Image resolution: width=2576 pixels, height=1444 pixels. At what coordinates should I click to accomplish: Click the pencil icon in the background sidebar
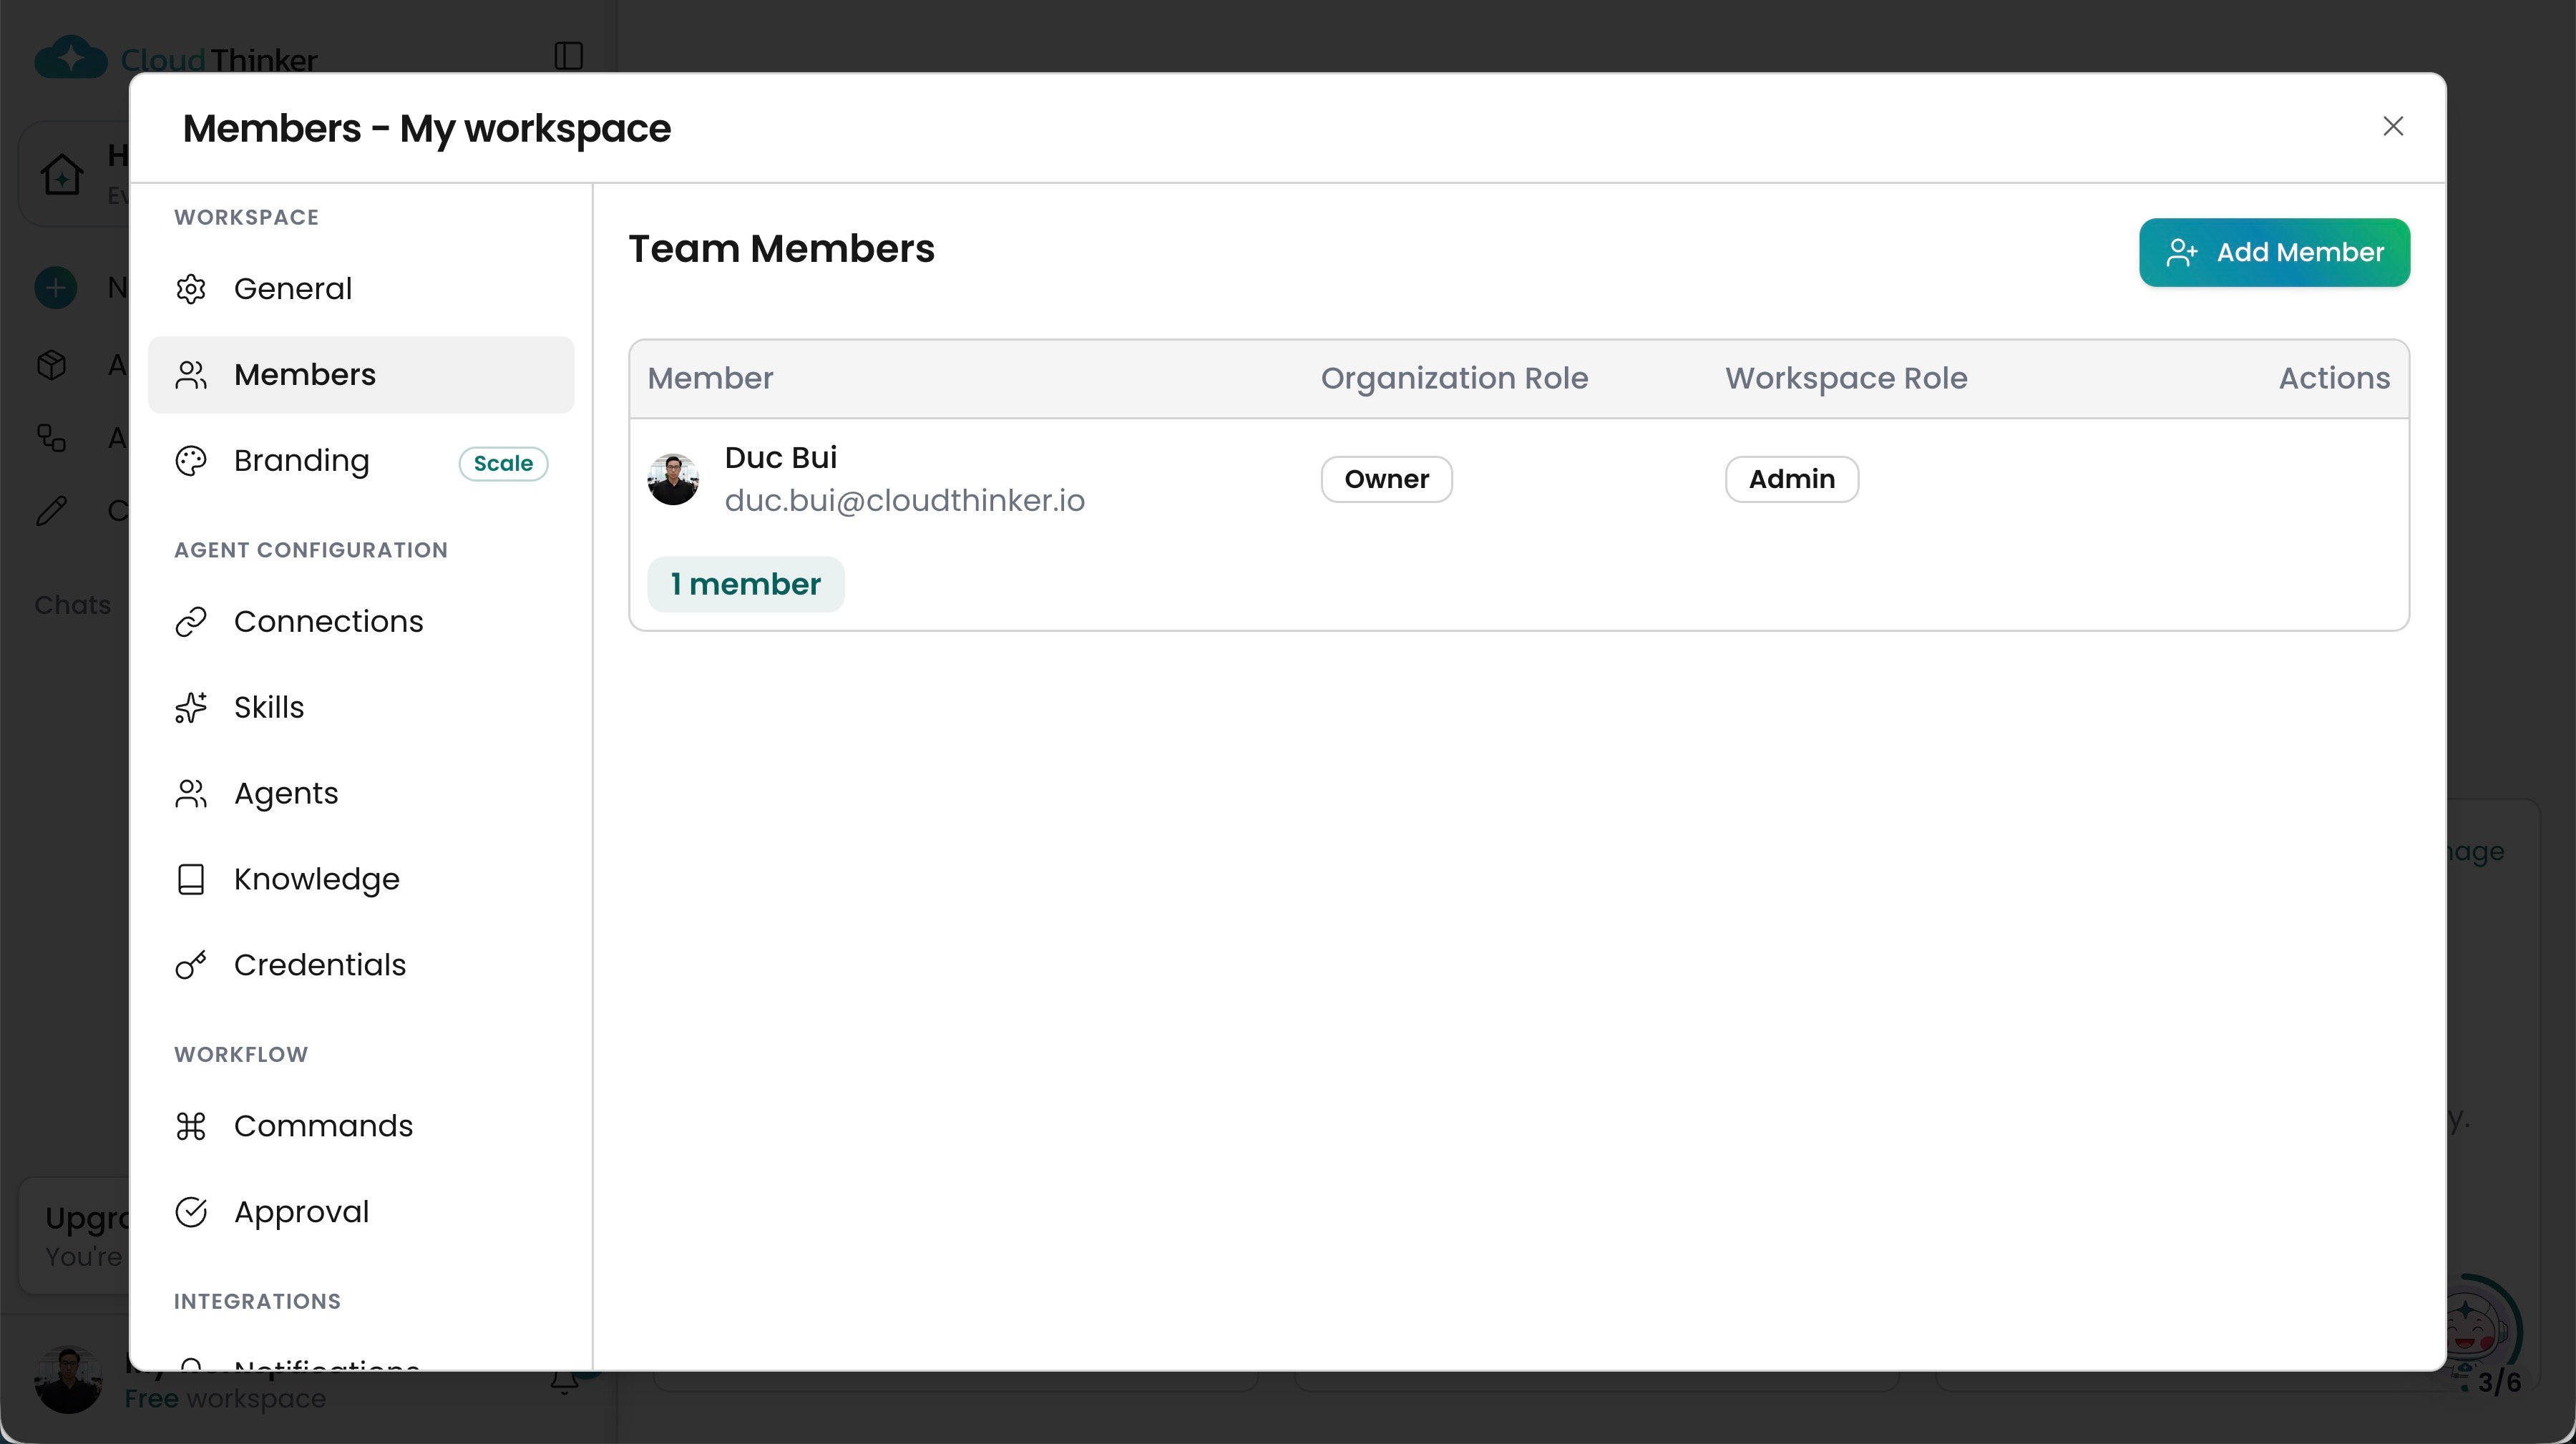coord(52,511)
